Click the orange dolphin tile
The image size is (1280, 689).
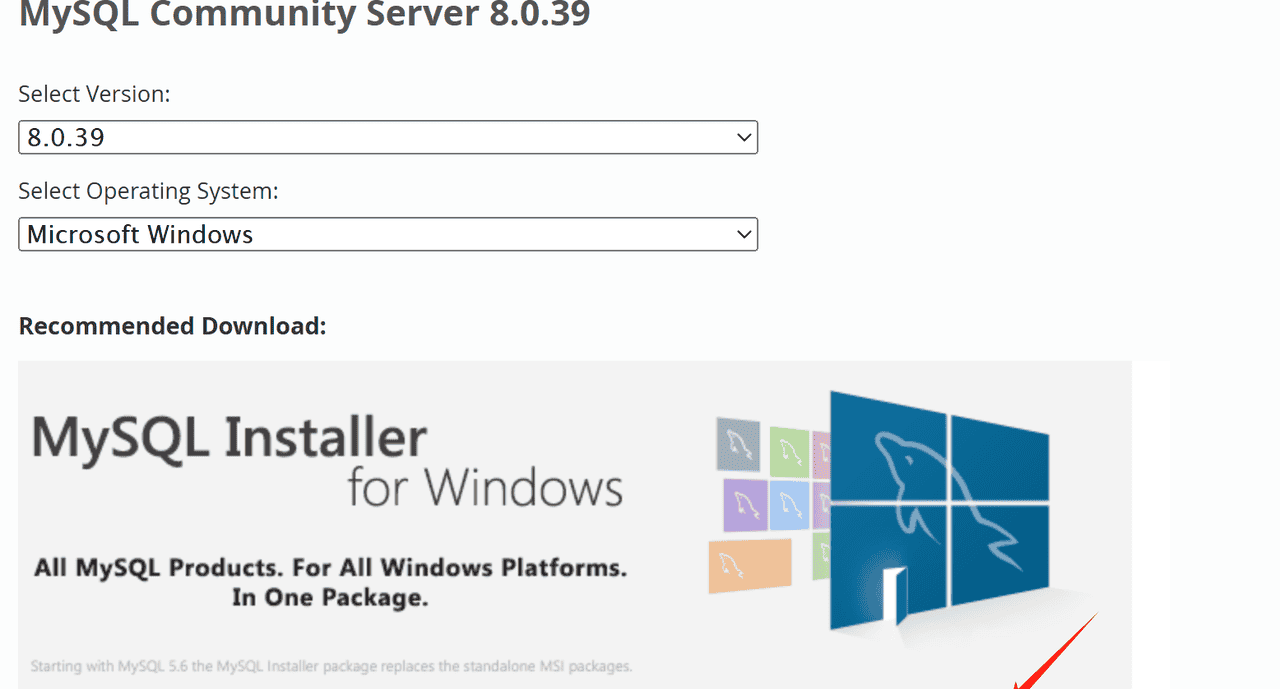point(750,566)
